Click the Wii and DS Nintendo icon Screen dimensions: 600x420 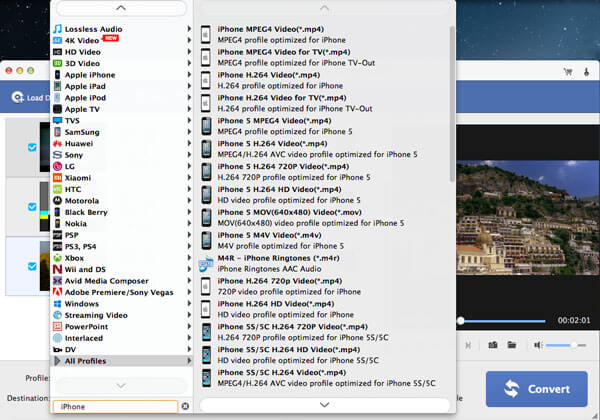pyautogui.click(x=57, y=269)
